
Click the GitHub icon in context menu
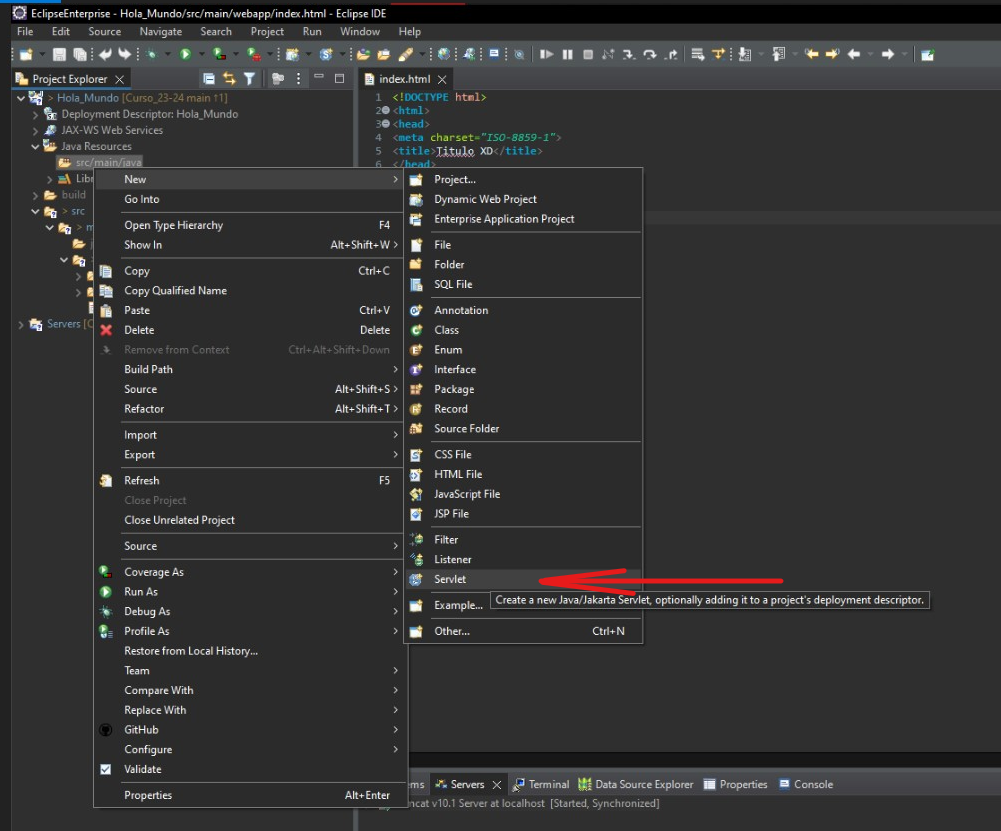click(x=106, y=730)
